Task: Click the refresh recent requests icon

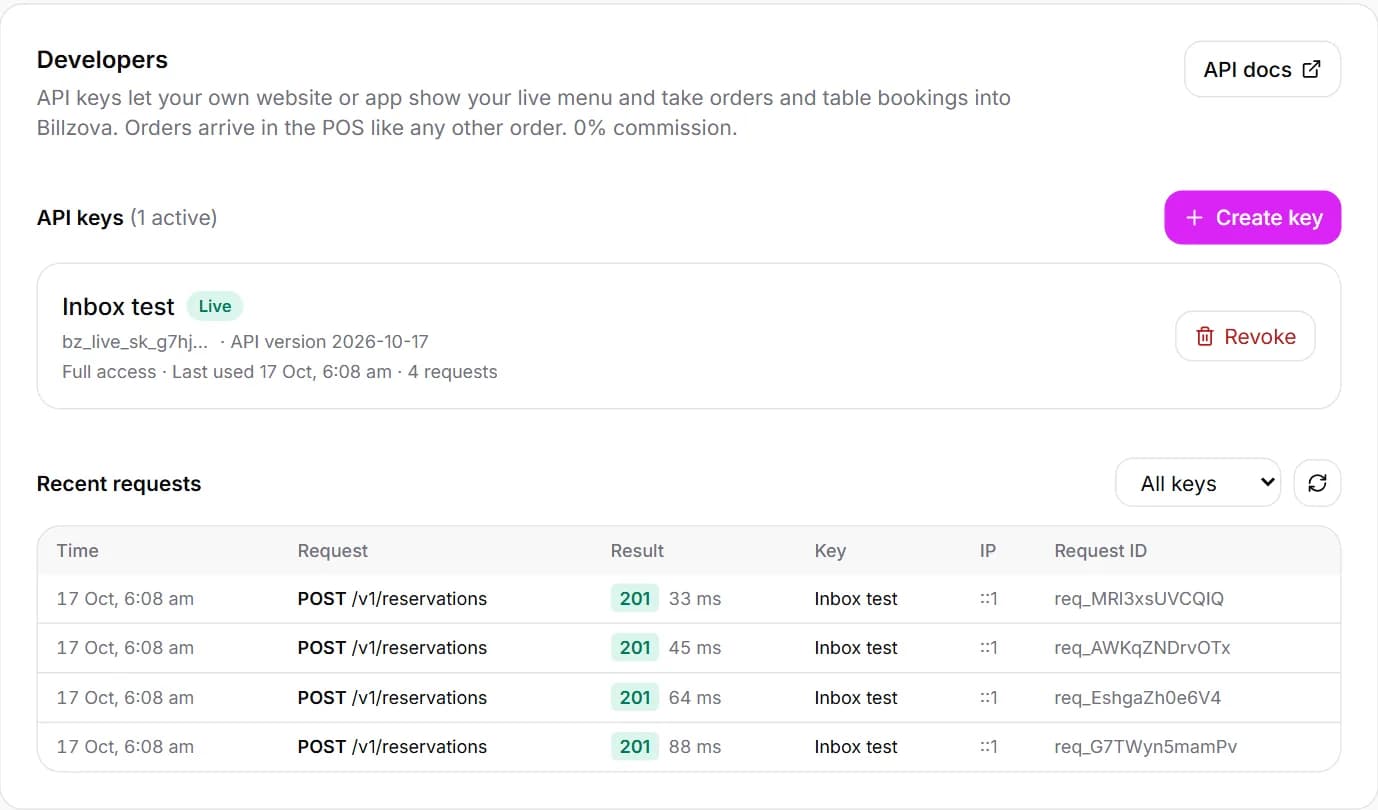Action: coord(1317,483)
